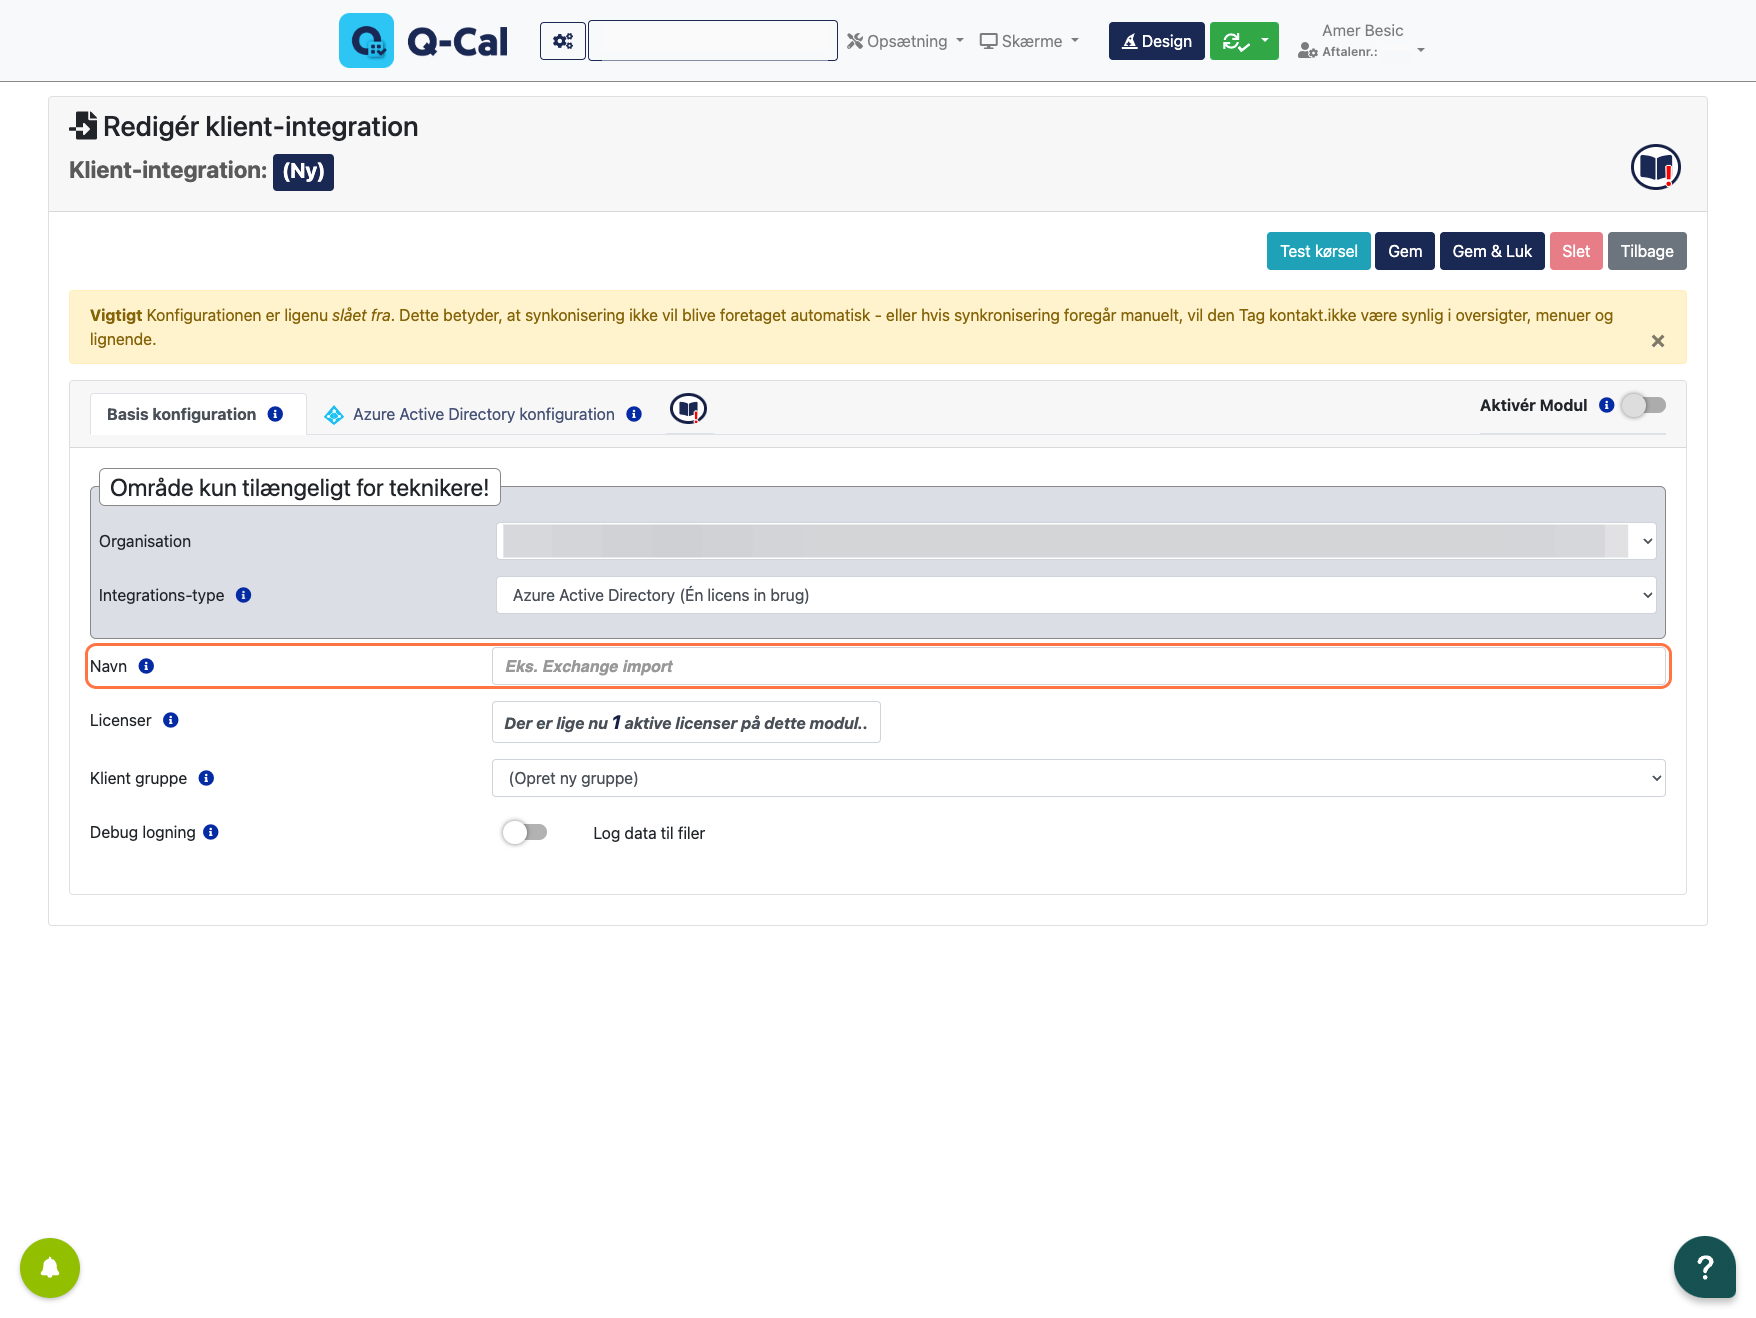
Task: Switch to Azure Active Directory konfiguration tab
Action: point(484,414)
